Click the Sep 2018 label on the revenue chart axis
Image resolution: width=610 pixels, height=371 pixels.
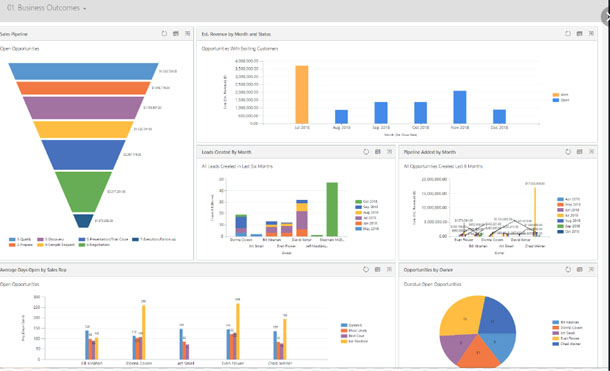(x=381, y=128)
